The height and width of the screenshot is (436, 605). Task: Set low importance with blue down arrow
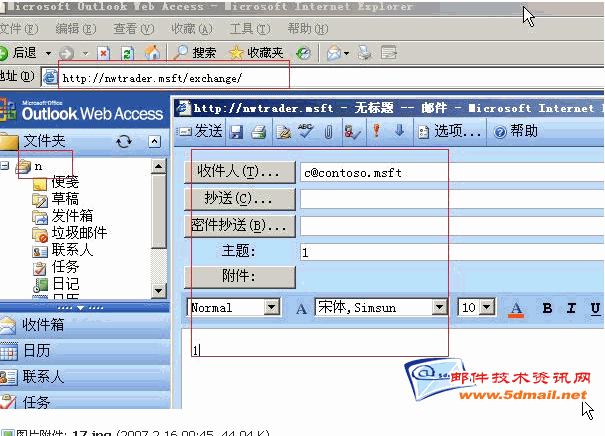(399, 131)
